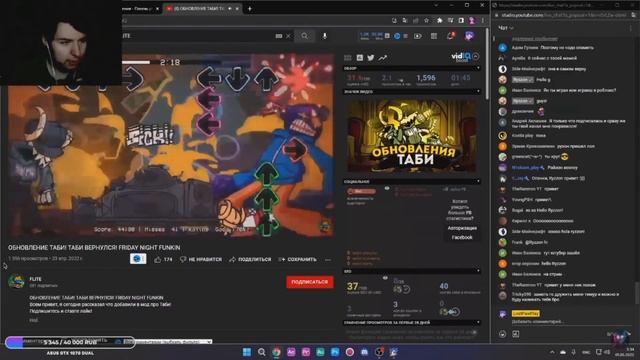
Task: Collapse the vidIQ Значок видео section
Action: (x=478, y=91)
